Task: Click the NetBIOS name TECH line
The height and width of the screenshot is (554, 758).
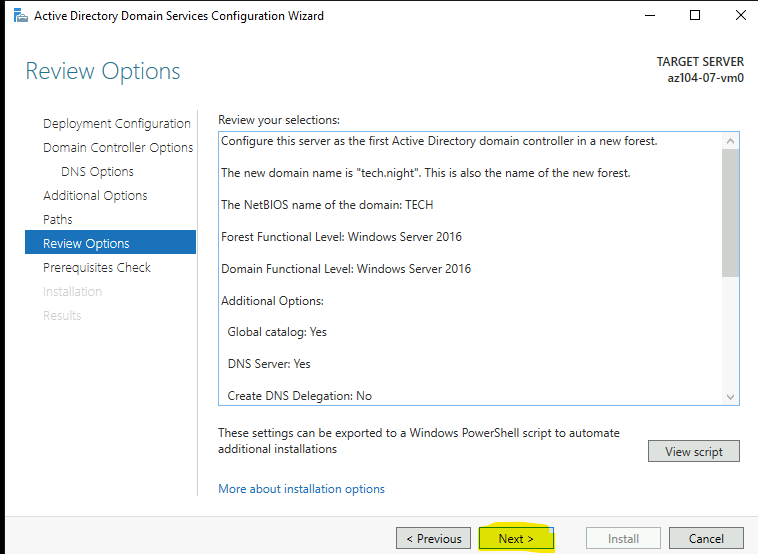Action: pos(327,205)
